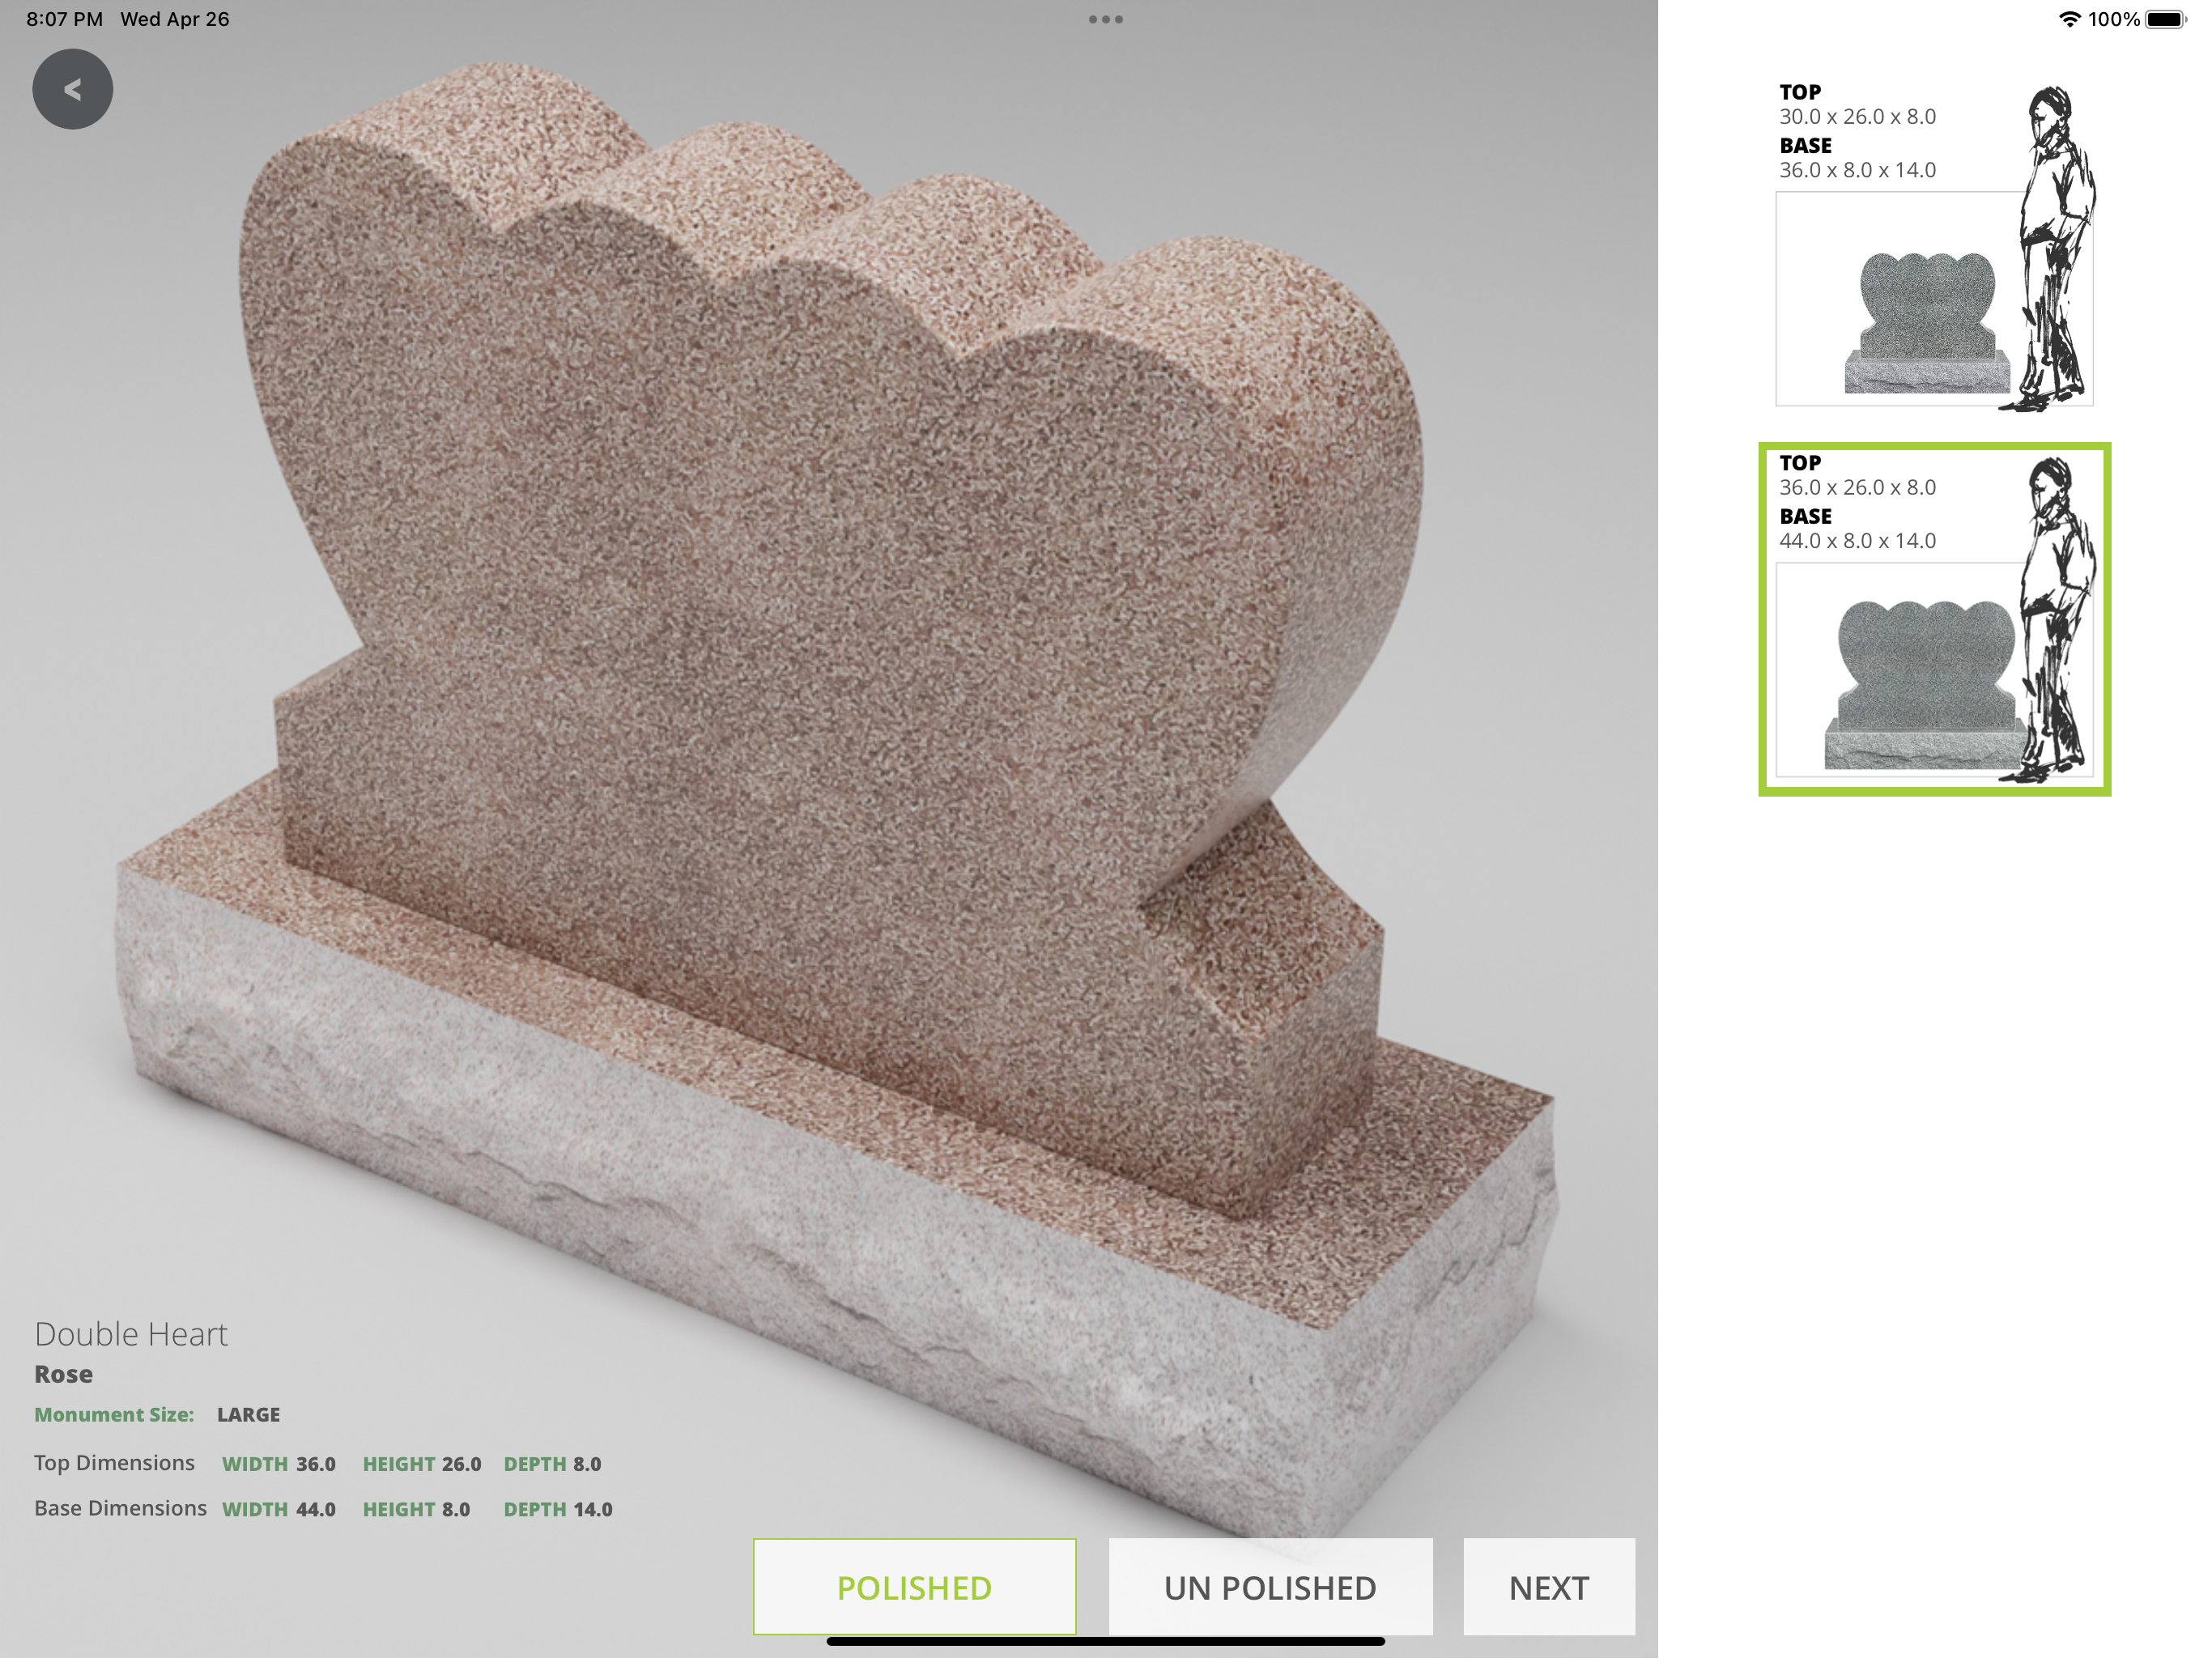Image resolution: width=2212 pixels, height=1658 pixels.
Task: Select the POLISHED finish option
Action: pyautogui.click(x=914, y=1586)
